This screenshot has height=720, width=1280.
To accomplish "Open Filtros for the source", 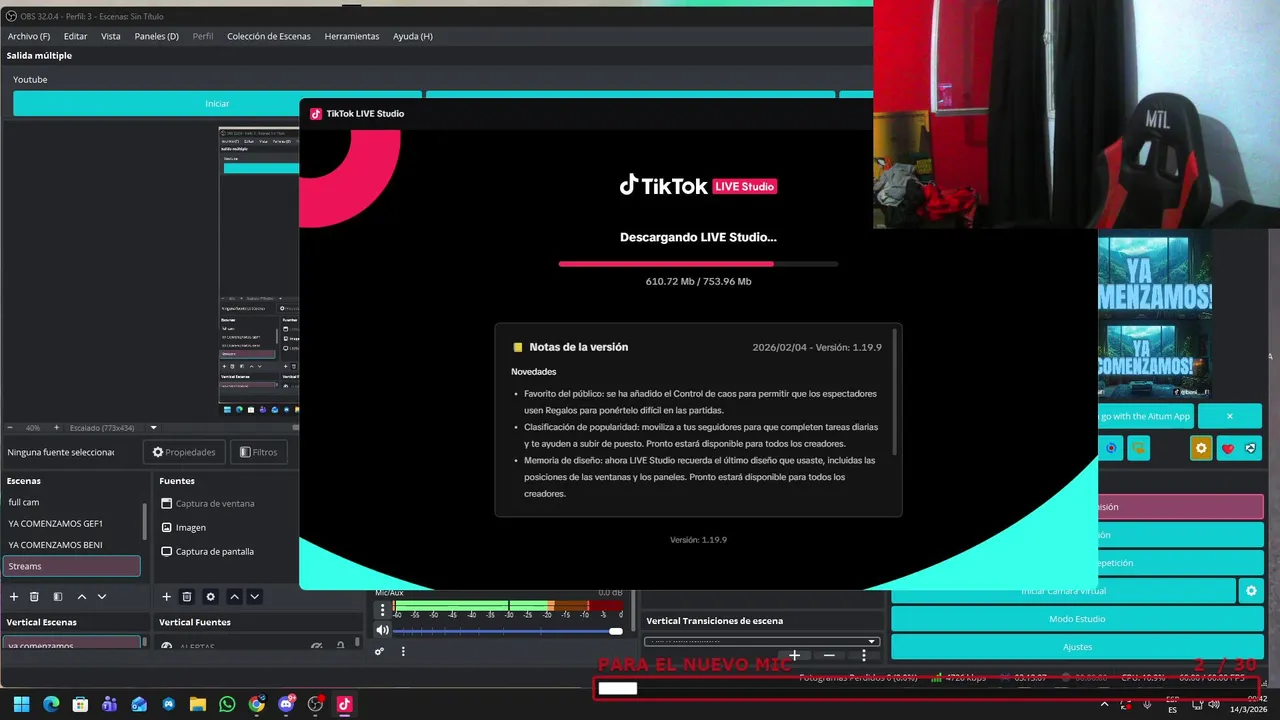I will pos(259,452).
